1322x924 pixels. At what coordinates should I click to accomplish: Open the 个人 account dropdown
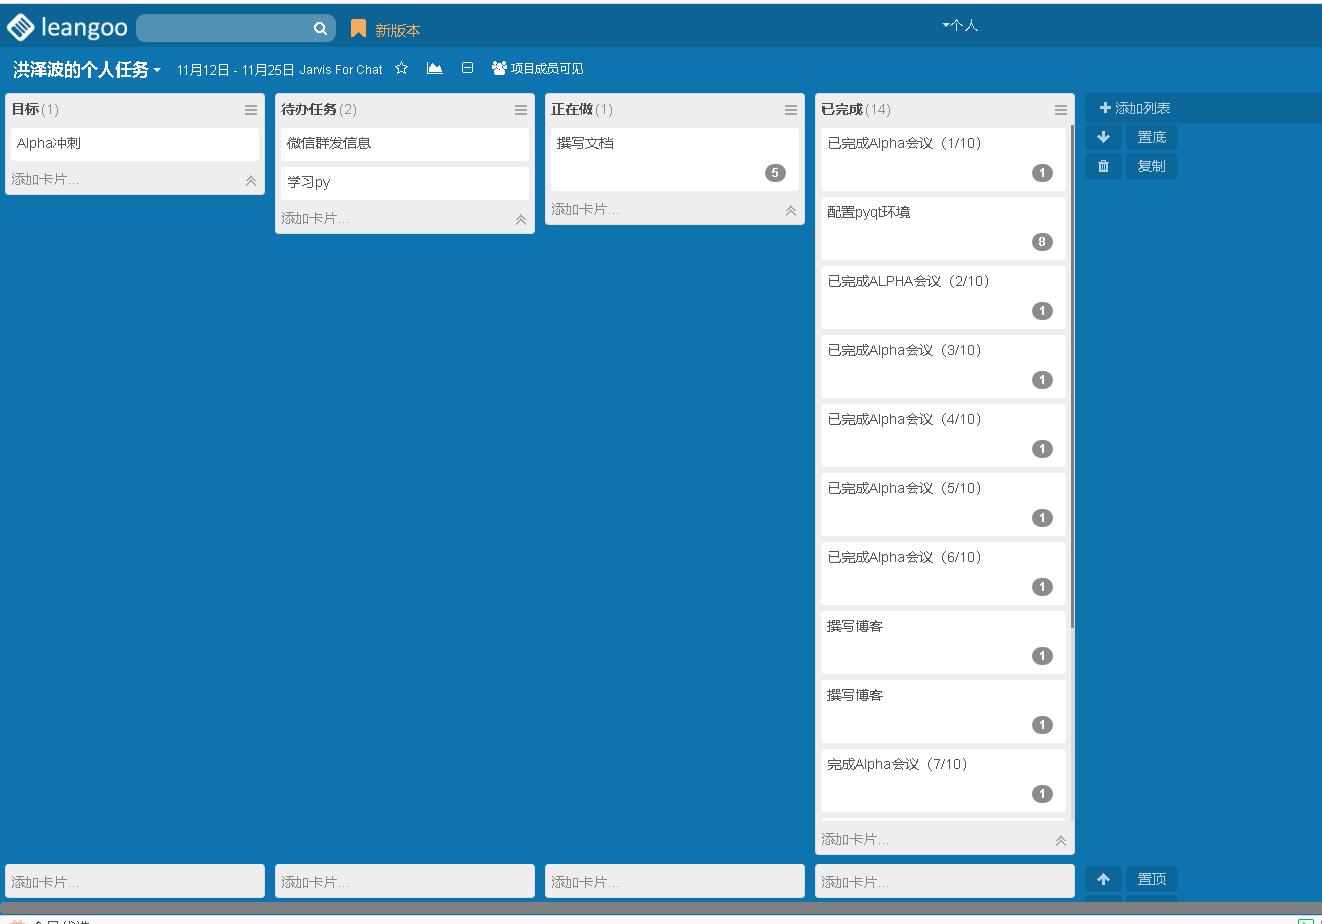click(960, 25)
